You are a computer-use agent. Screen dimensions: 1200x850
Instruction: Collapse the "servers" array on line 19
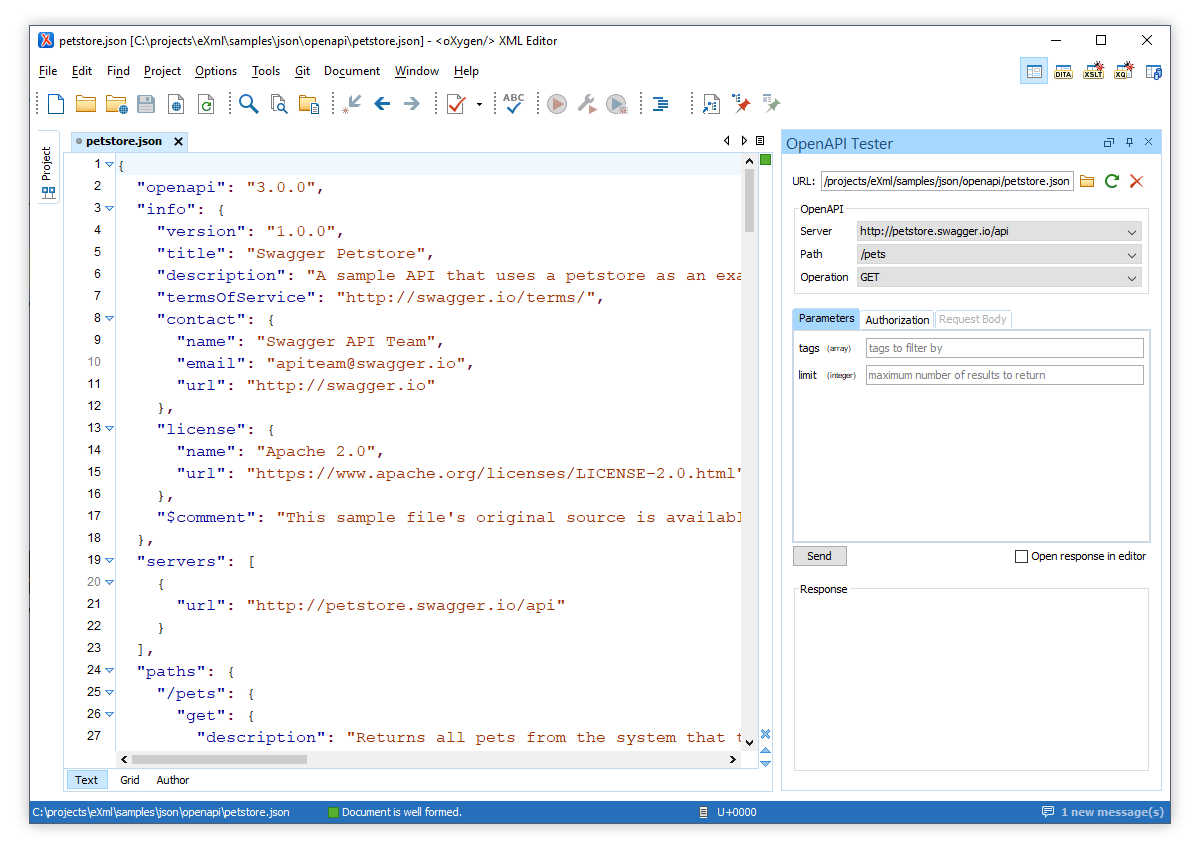coord(110,560)
